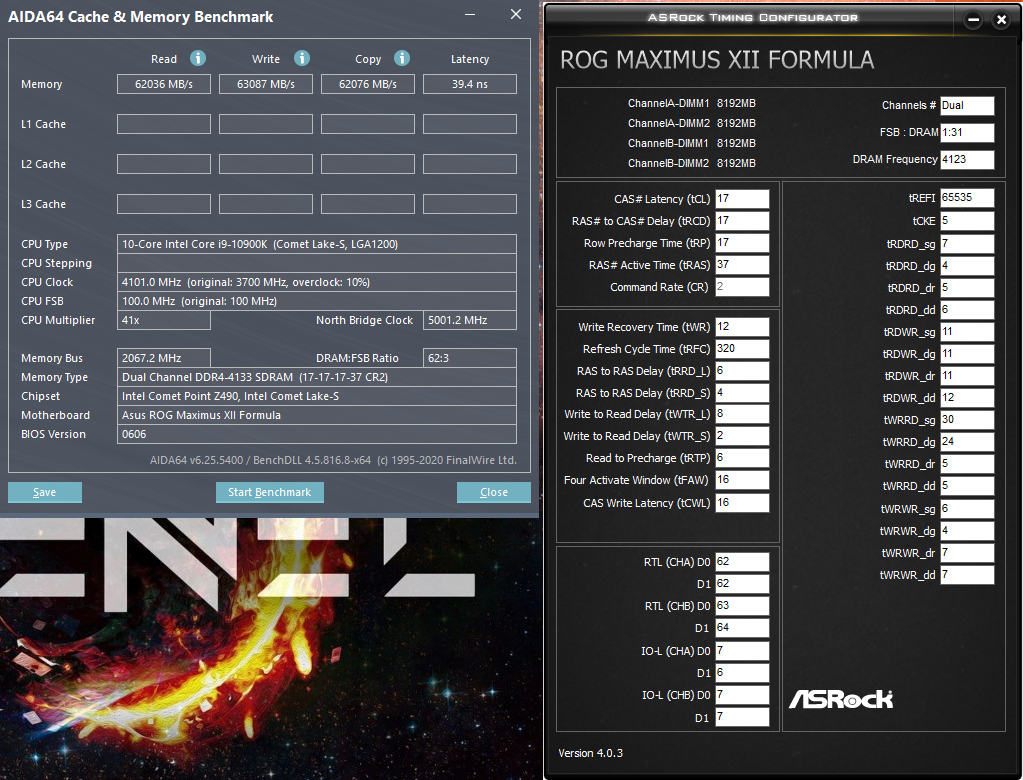This screenshot has height=780, width=1023.
Task: Click the CAS Write Latency (tCWL) field
Action: pyautogui.click(x=742, y=503)
